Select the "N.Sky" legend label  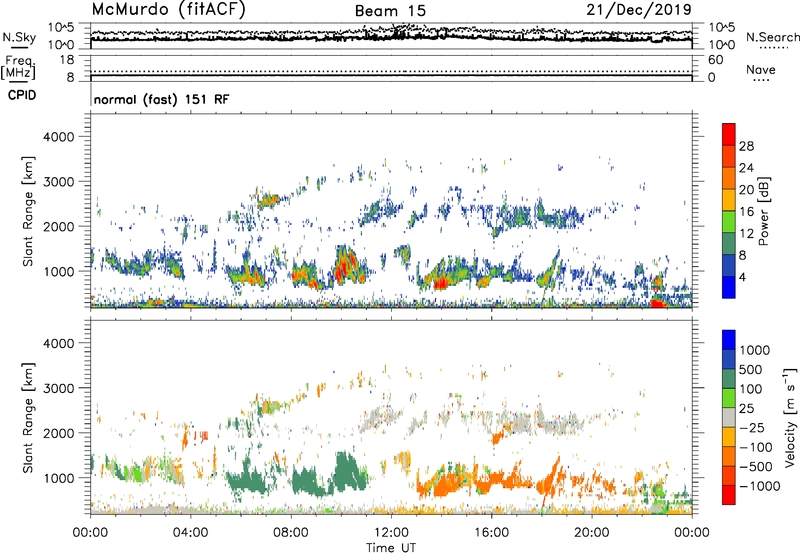point(19,37)
